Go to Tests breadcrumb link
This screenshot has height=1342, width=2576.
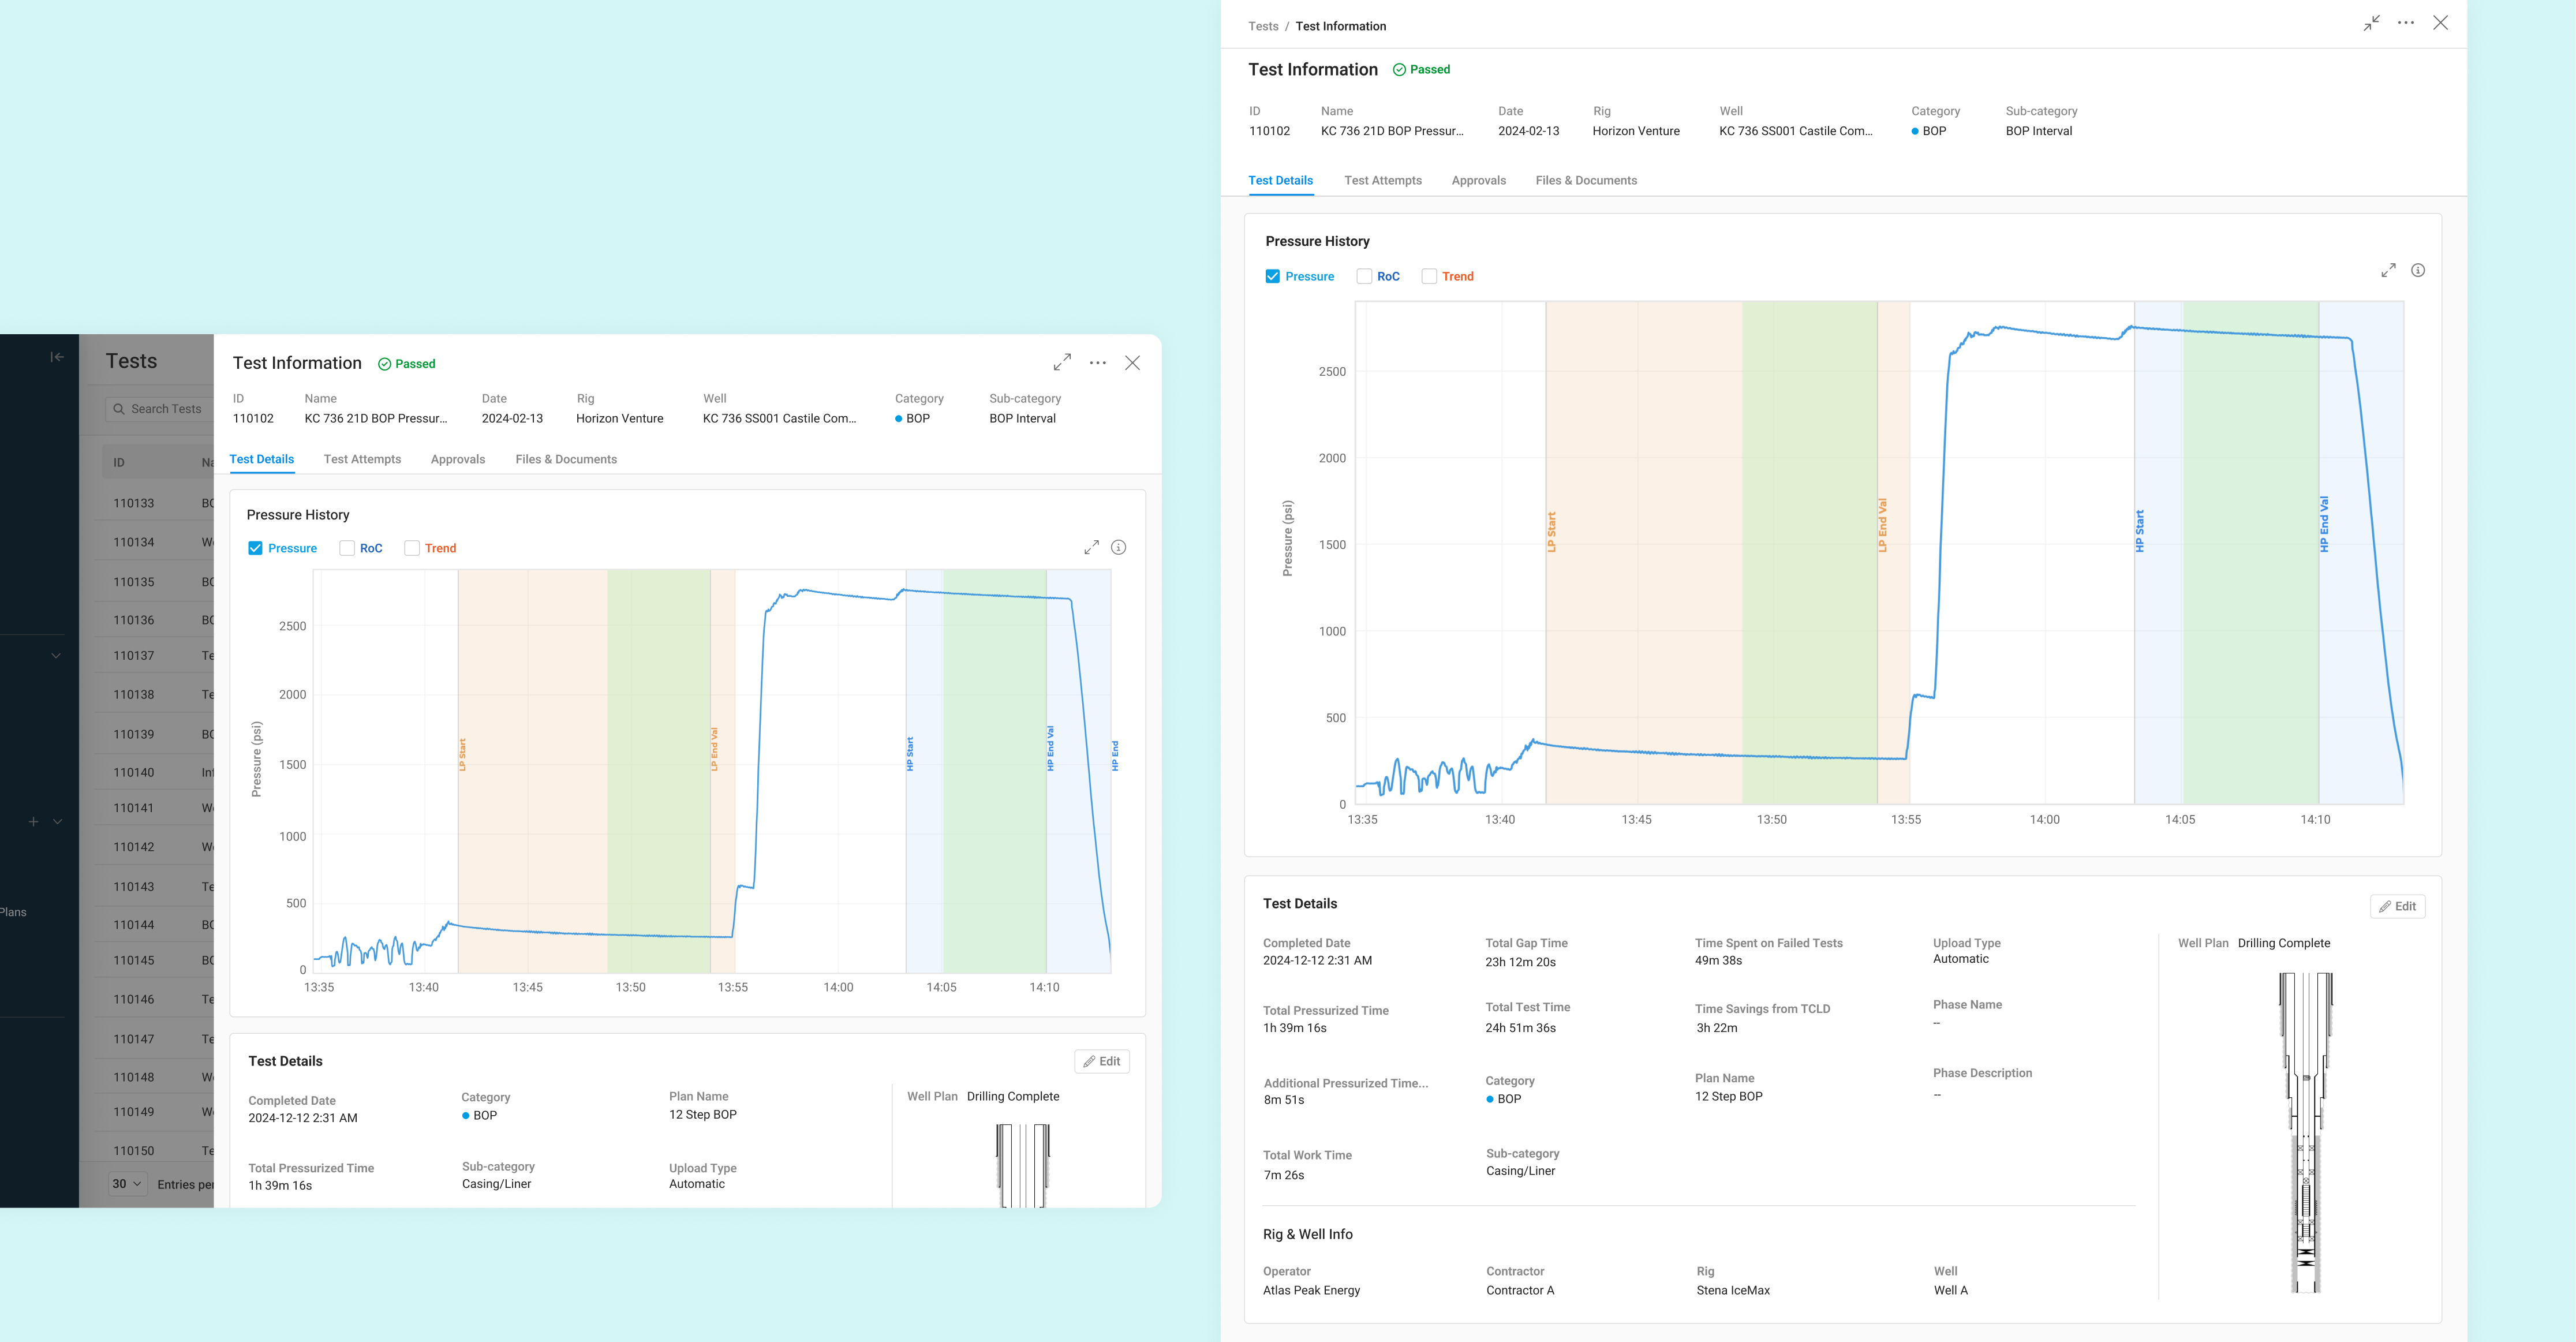point(1263,26)
